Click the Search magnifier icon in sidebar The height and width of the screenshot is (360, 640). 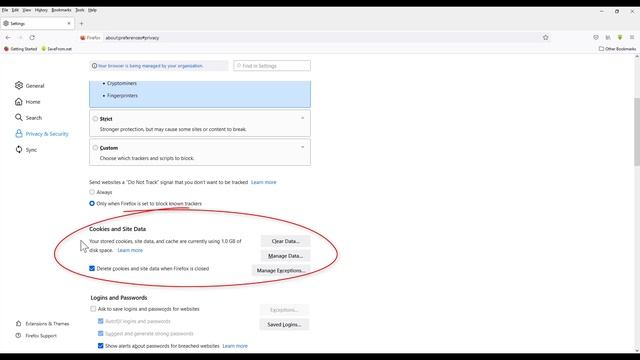(x=19, y=118)
